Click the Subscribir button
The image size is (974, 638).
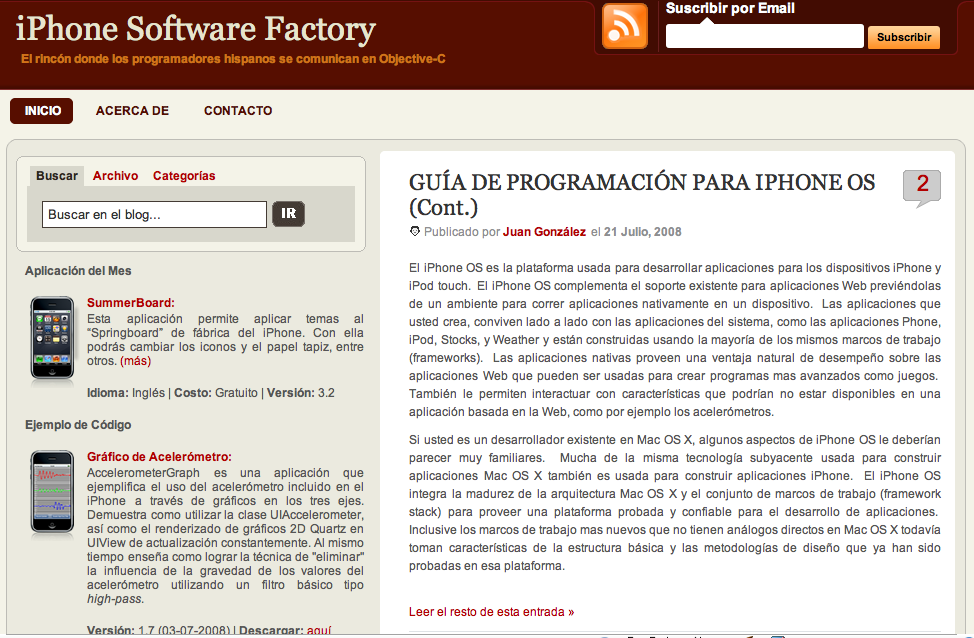point(904,37)
